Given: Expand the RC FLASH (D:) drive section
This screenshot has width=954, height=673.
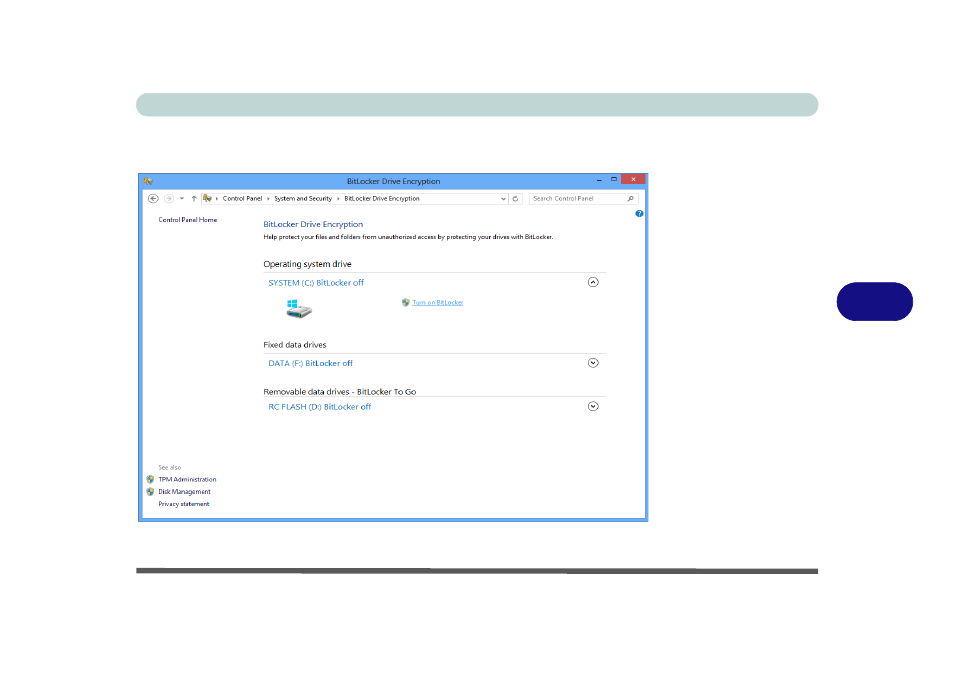Looking at the screenshot, I should [x=593, y=406].
